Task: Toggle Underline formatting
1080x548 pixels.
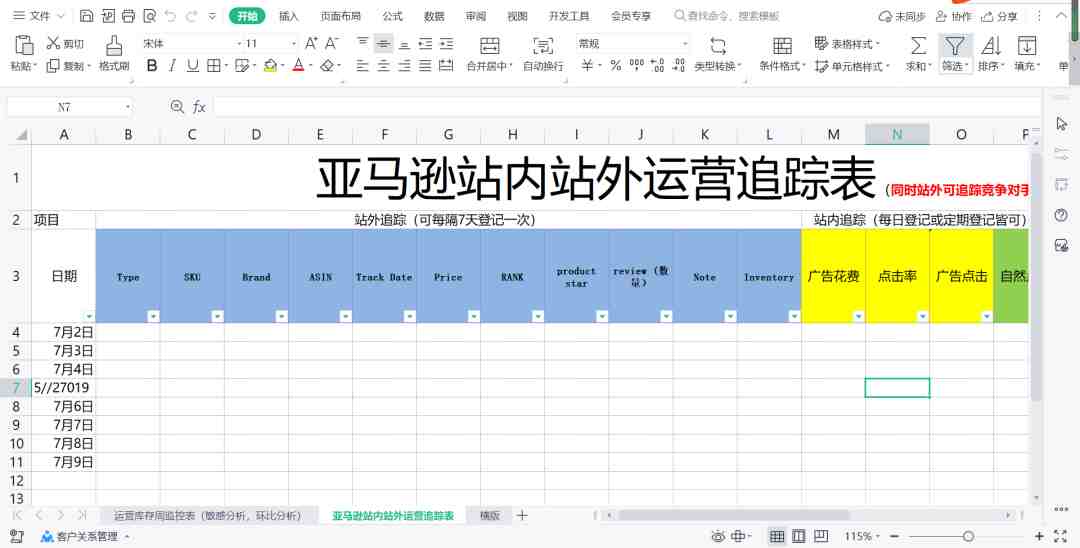Action: [193, 65]
